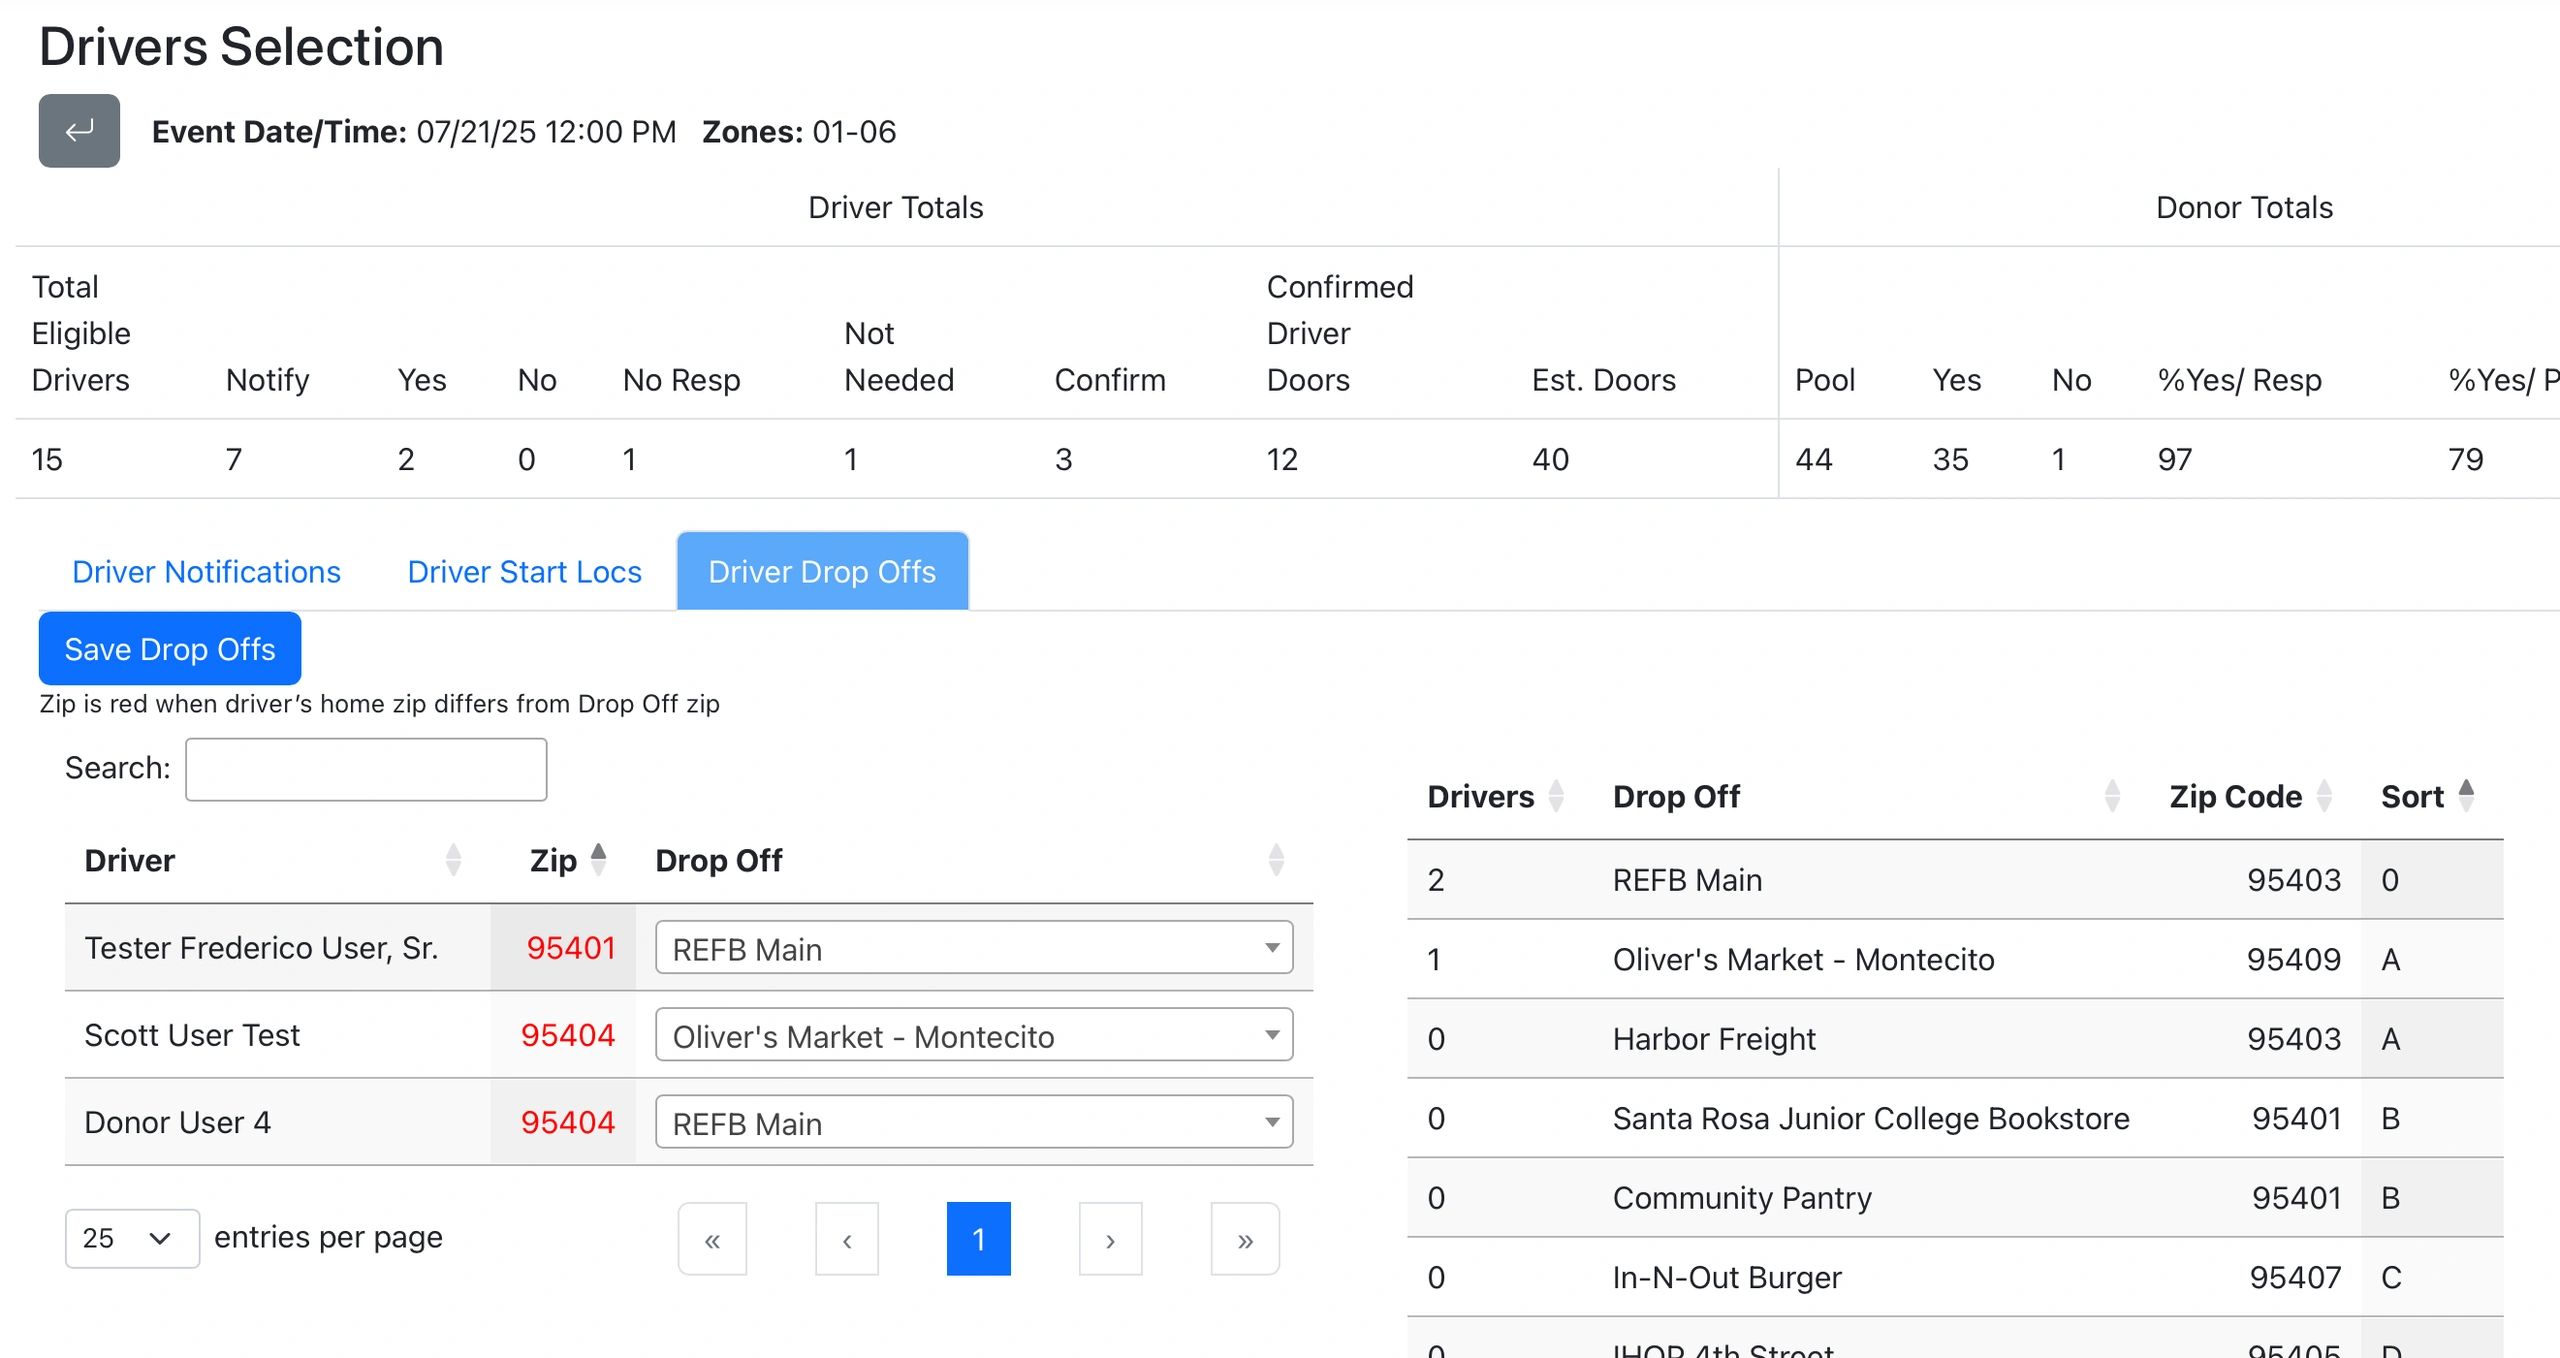Viewport: 2560px width, 1358px height.
Task: Sort left table by Driver column
Action: (130, 860)
